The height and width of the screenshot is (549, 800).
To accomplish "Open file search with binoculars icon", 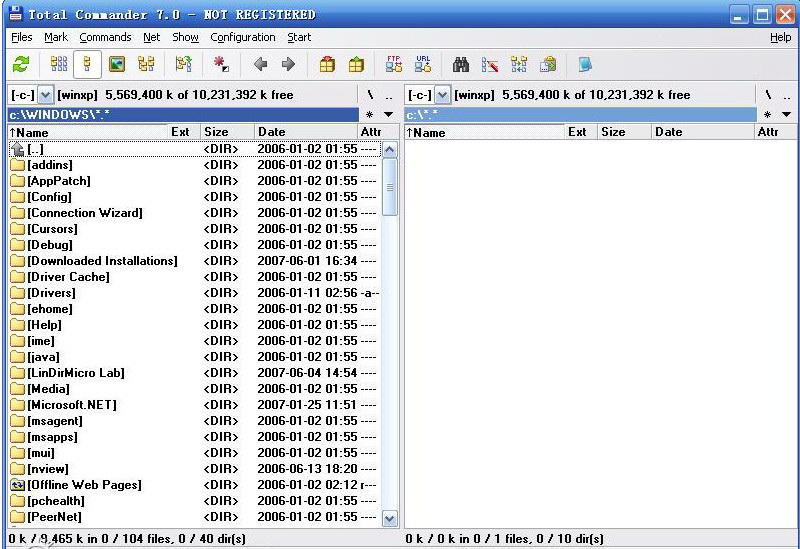I will pyautogui.click(x=461, y=64).
